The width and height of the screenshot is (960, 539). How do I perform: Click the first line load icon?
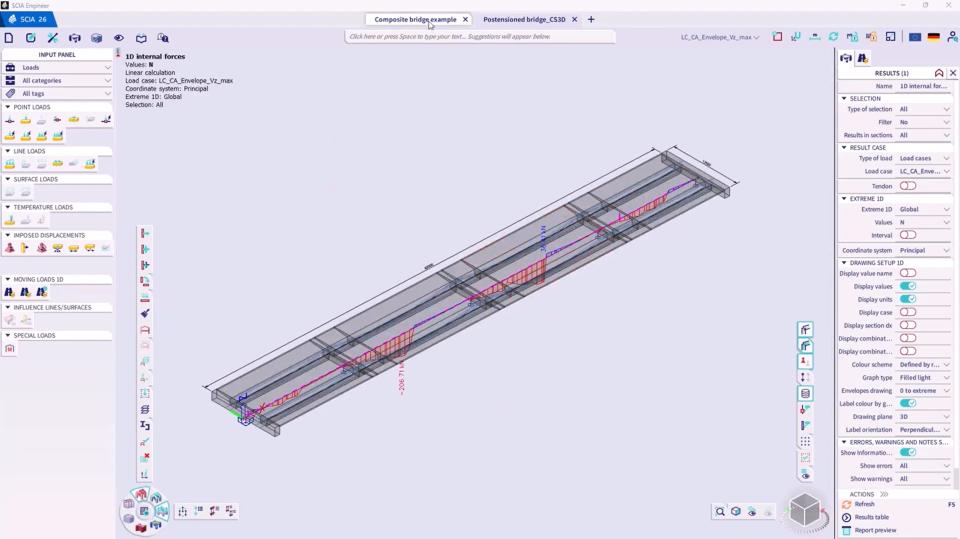pyautogui.click(x=10, y=164)
